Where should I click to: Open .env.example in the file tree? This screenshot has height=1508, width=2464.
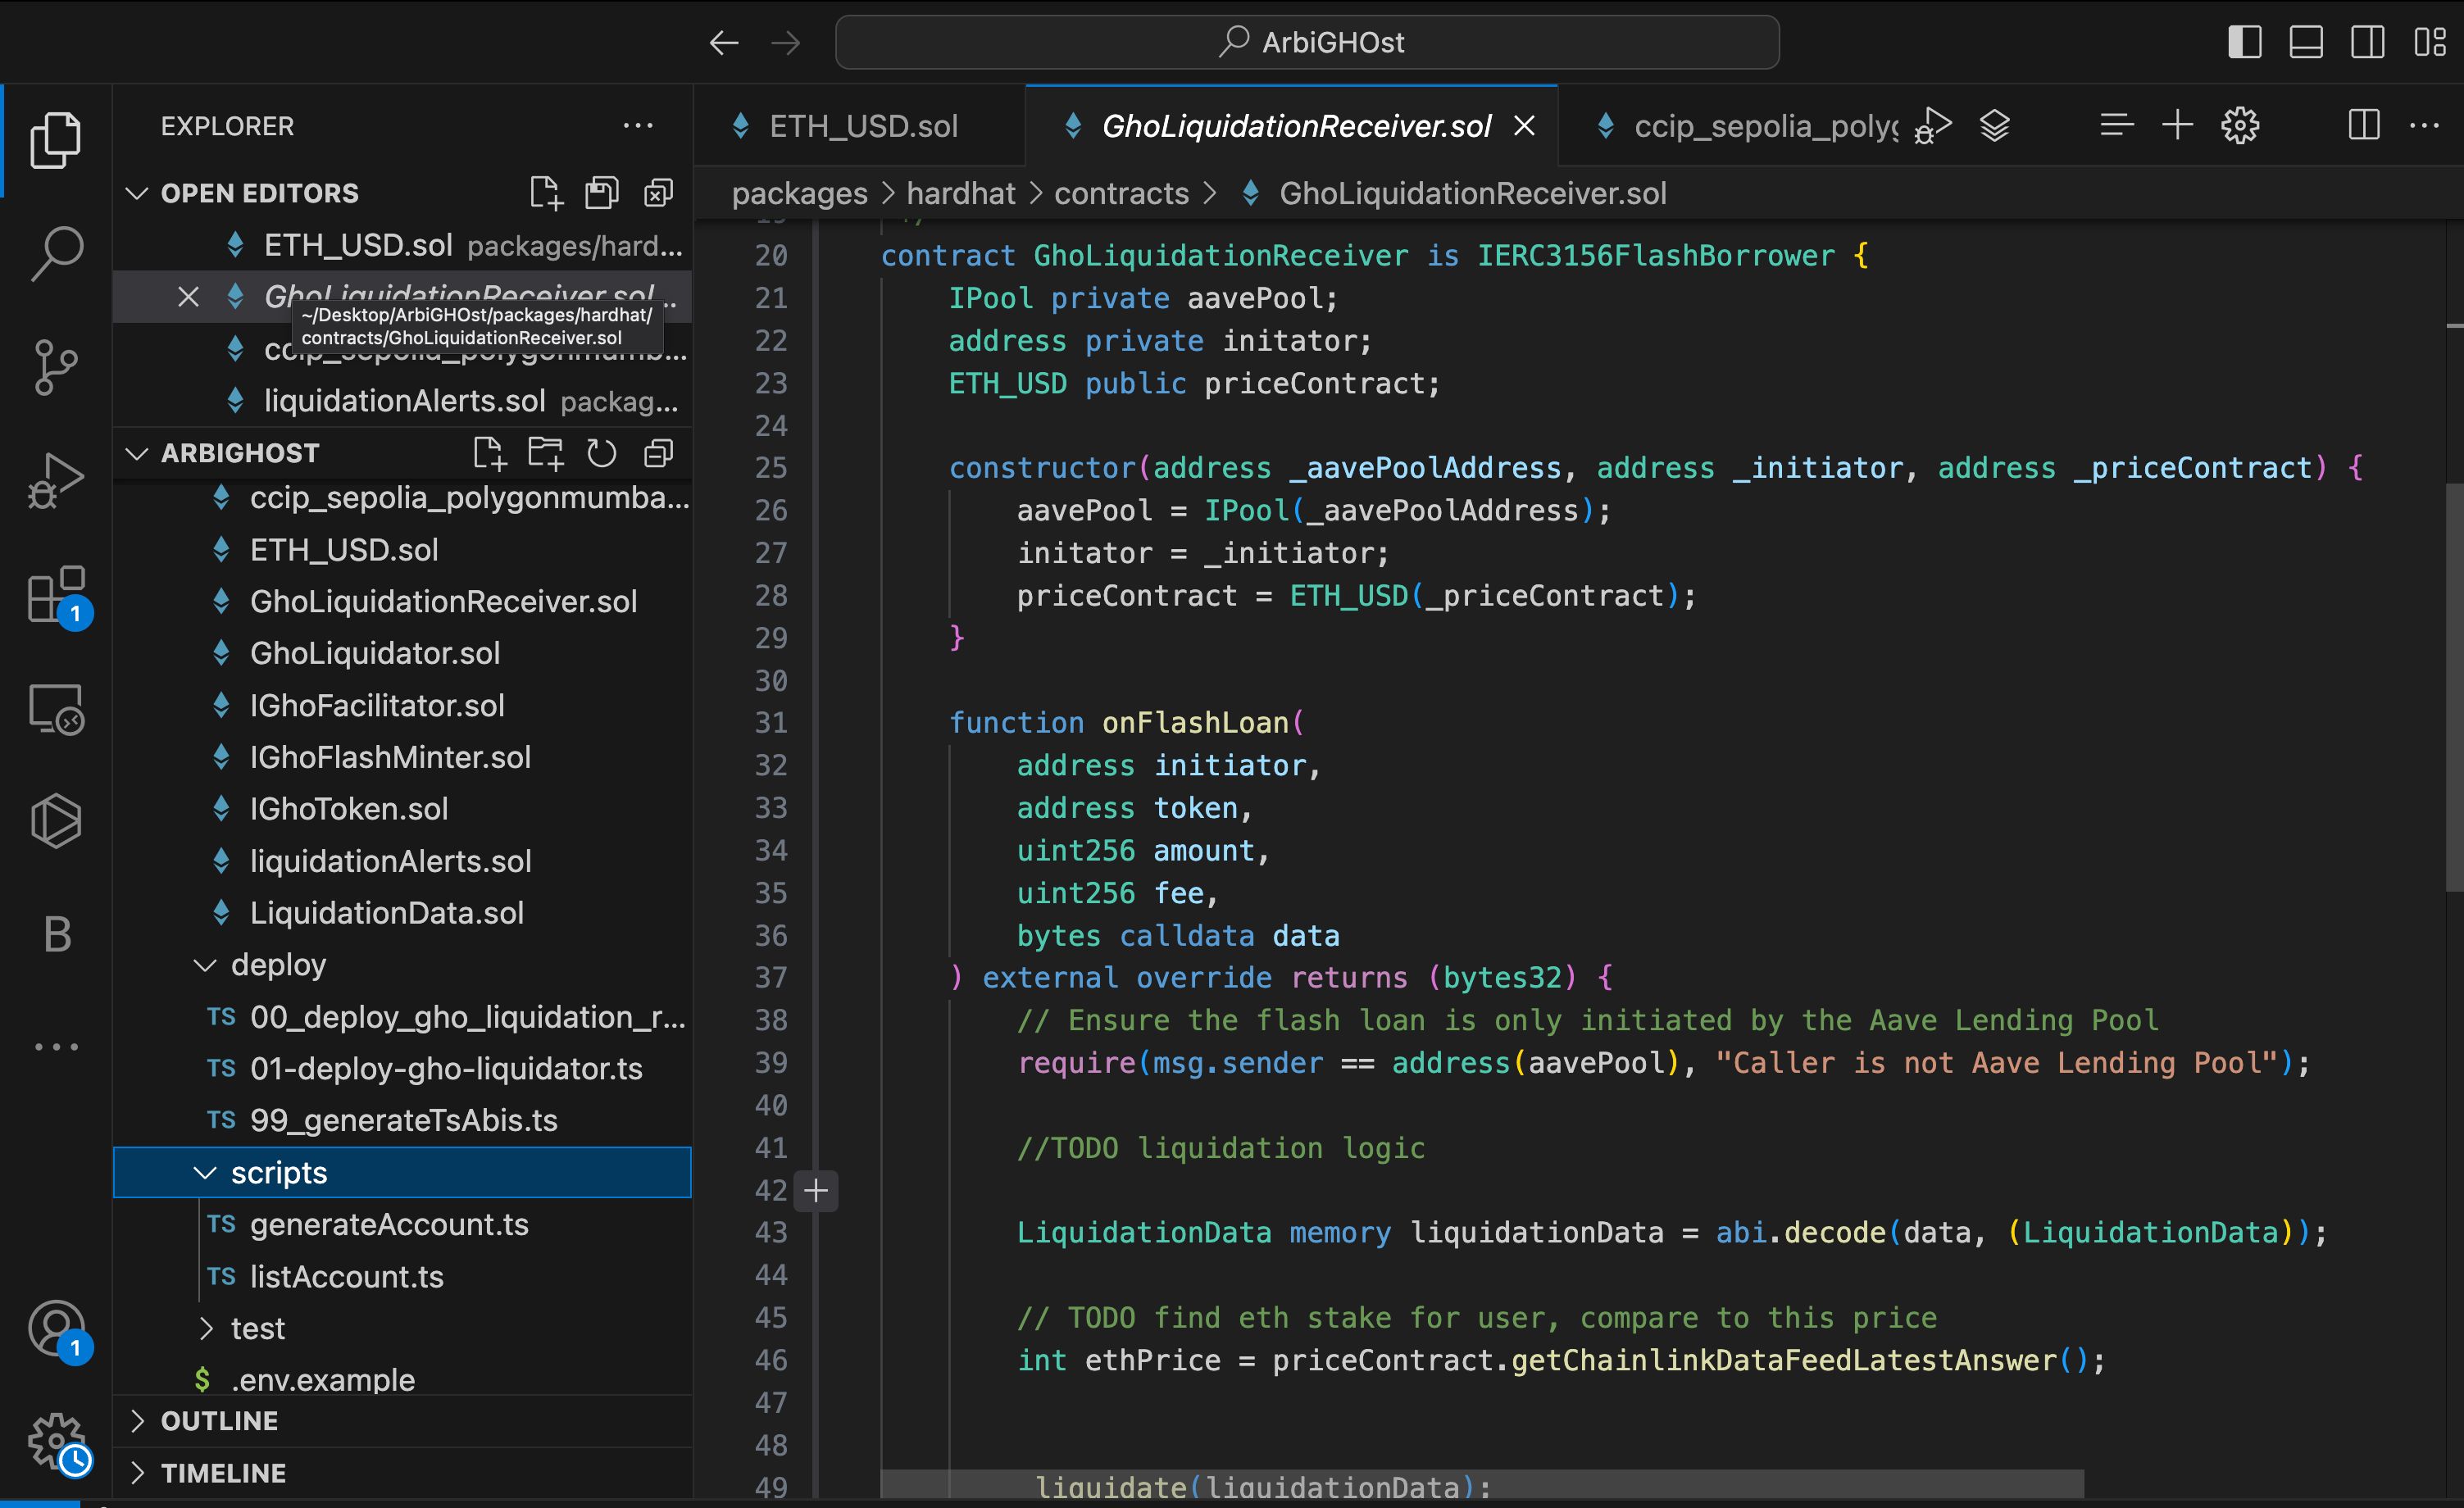click(x=402, y=1379)
